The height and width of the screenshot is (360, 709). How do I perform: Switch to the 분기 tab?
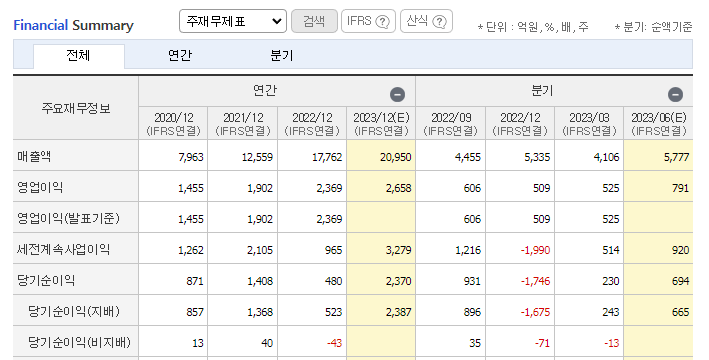(x=282, y=56)
